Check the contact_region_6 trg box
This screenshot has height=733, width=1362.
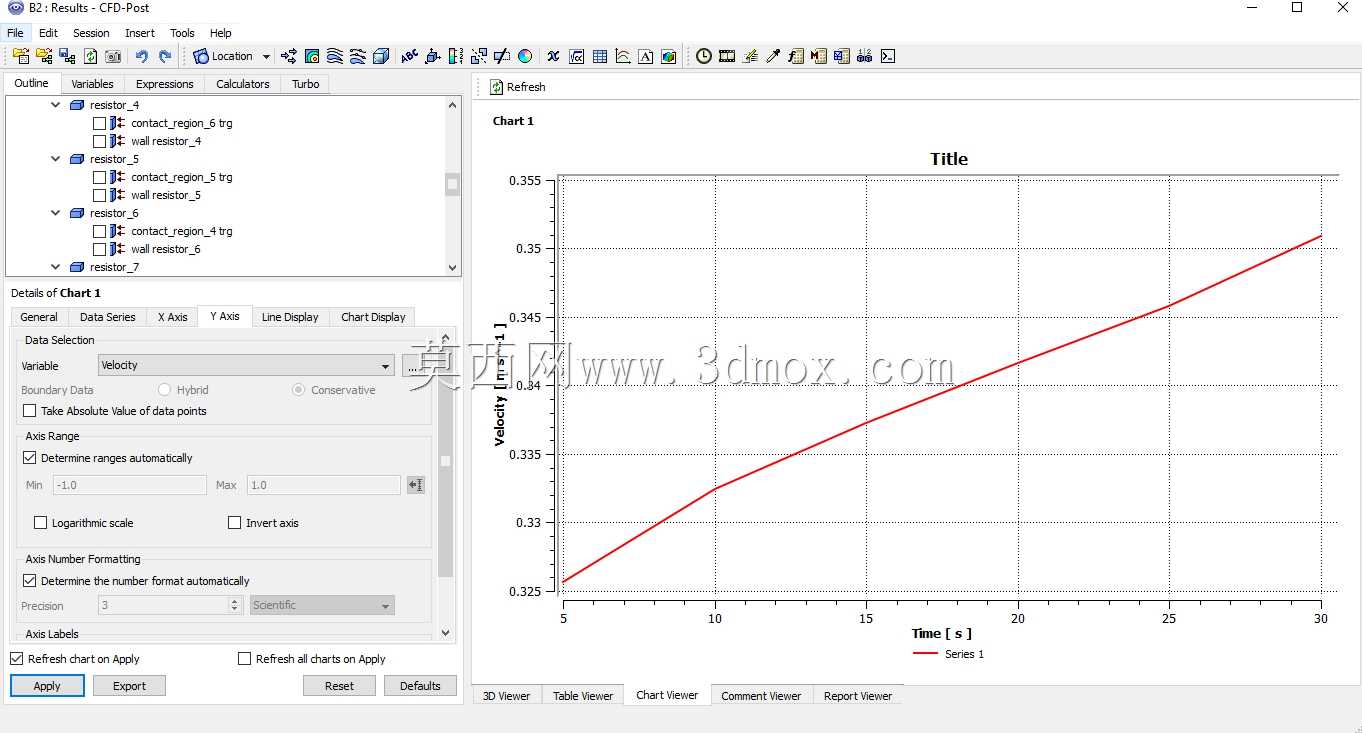tap(99, 123)
